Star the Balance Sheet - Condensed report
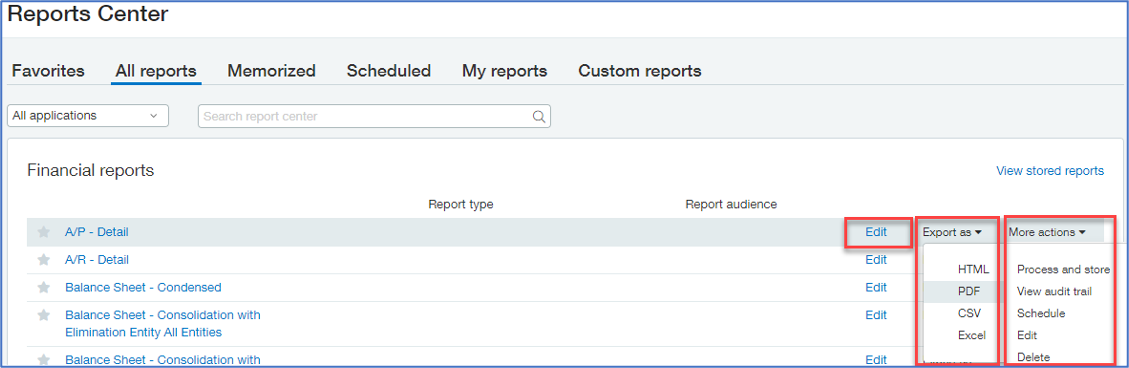The width and height of the screenshot is (1129, 368). tap(44, 287)
